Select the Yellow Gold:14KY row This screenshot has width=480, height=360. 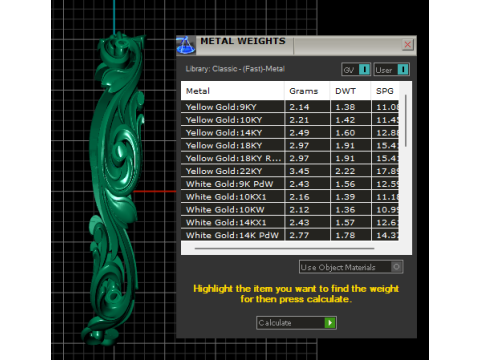(x=290, y=132)
